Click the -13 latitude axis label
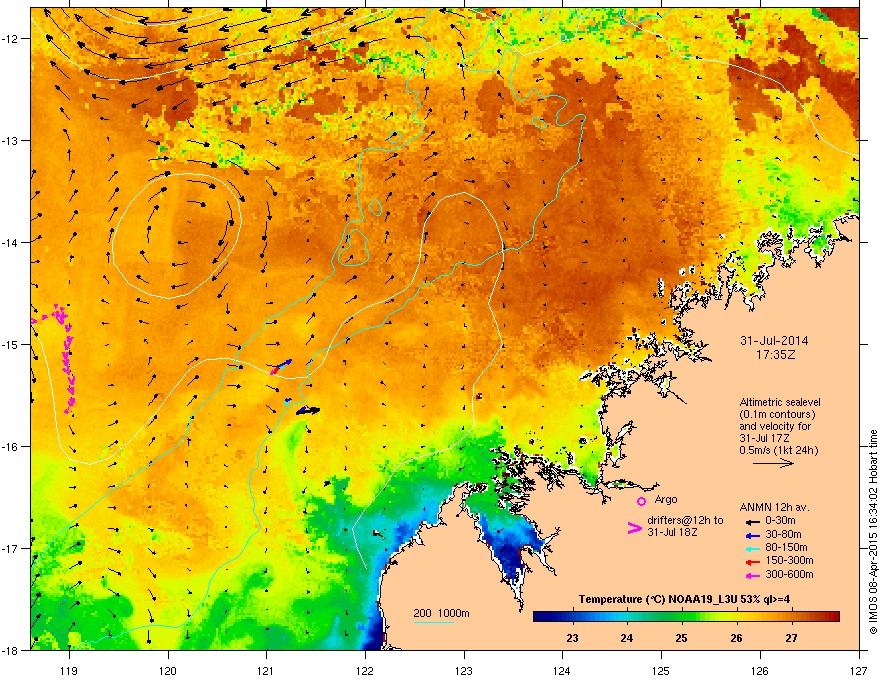Screen dimensions: 880x680 pos(10,140)
